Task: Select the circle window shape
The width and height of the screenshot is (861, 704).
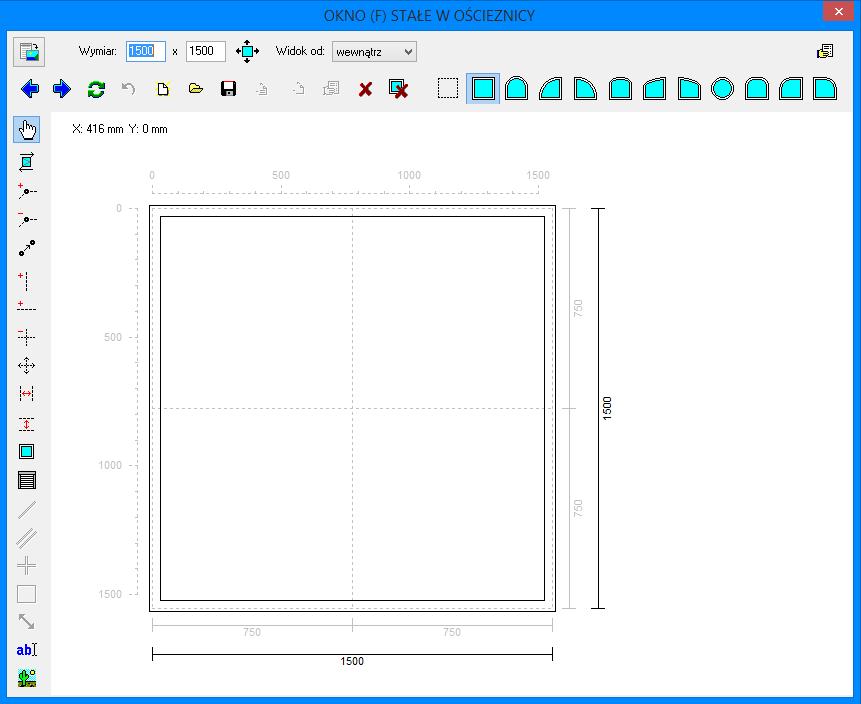Action: (722, 88)
